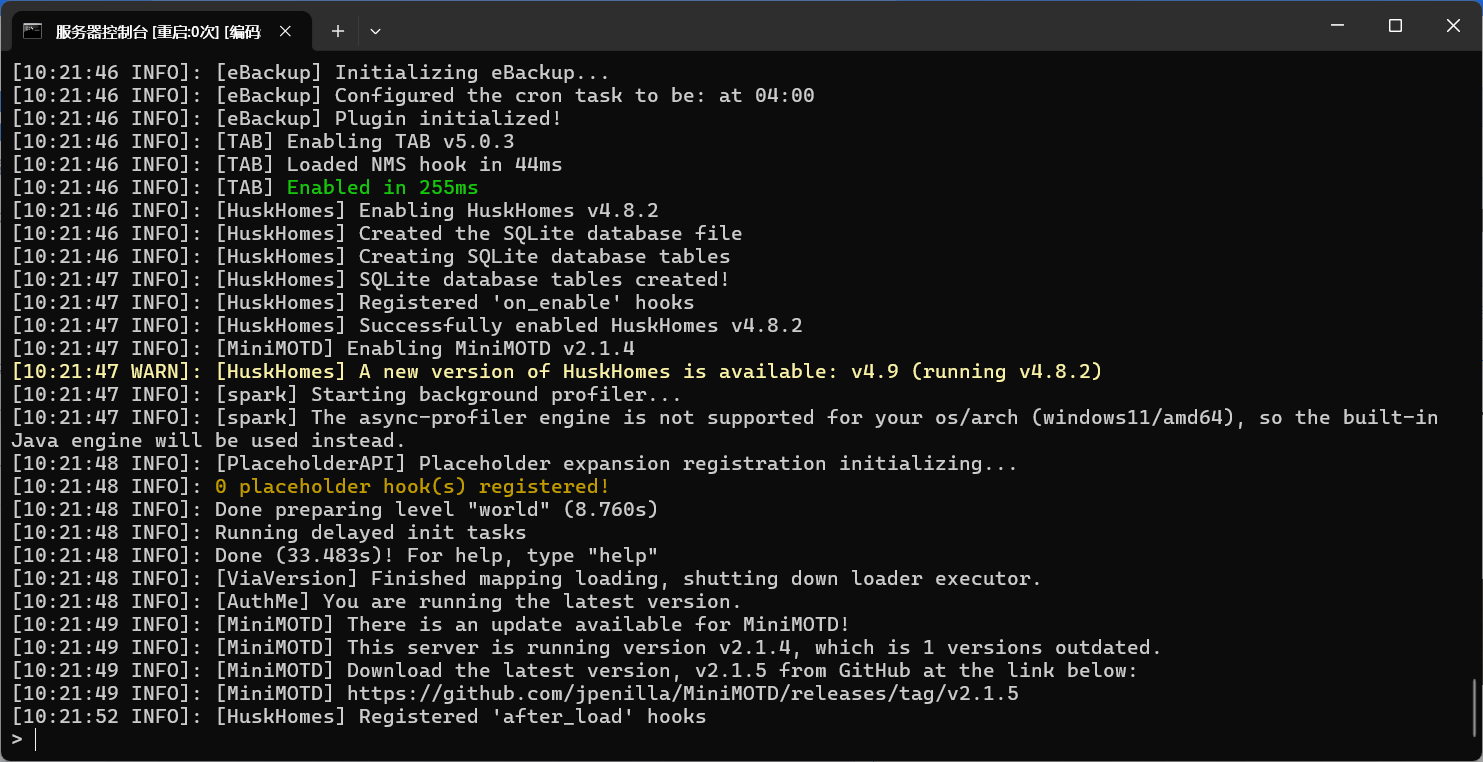The width and height of the screenshot is (1483, 762).
Task: Click the AuthMe latest version log line
Action: [377, 601]
